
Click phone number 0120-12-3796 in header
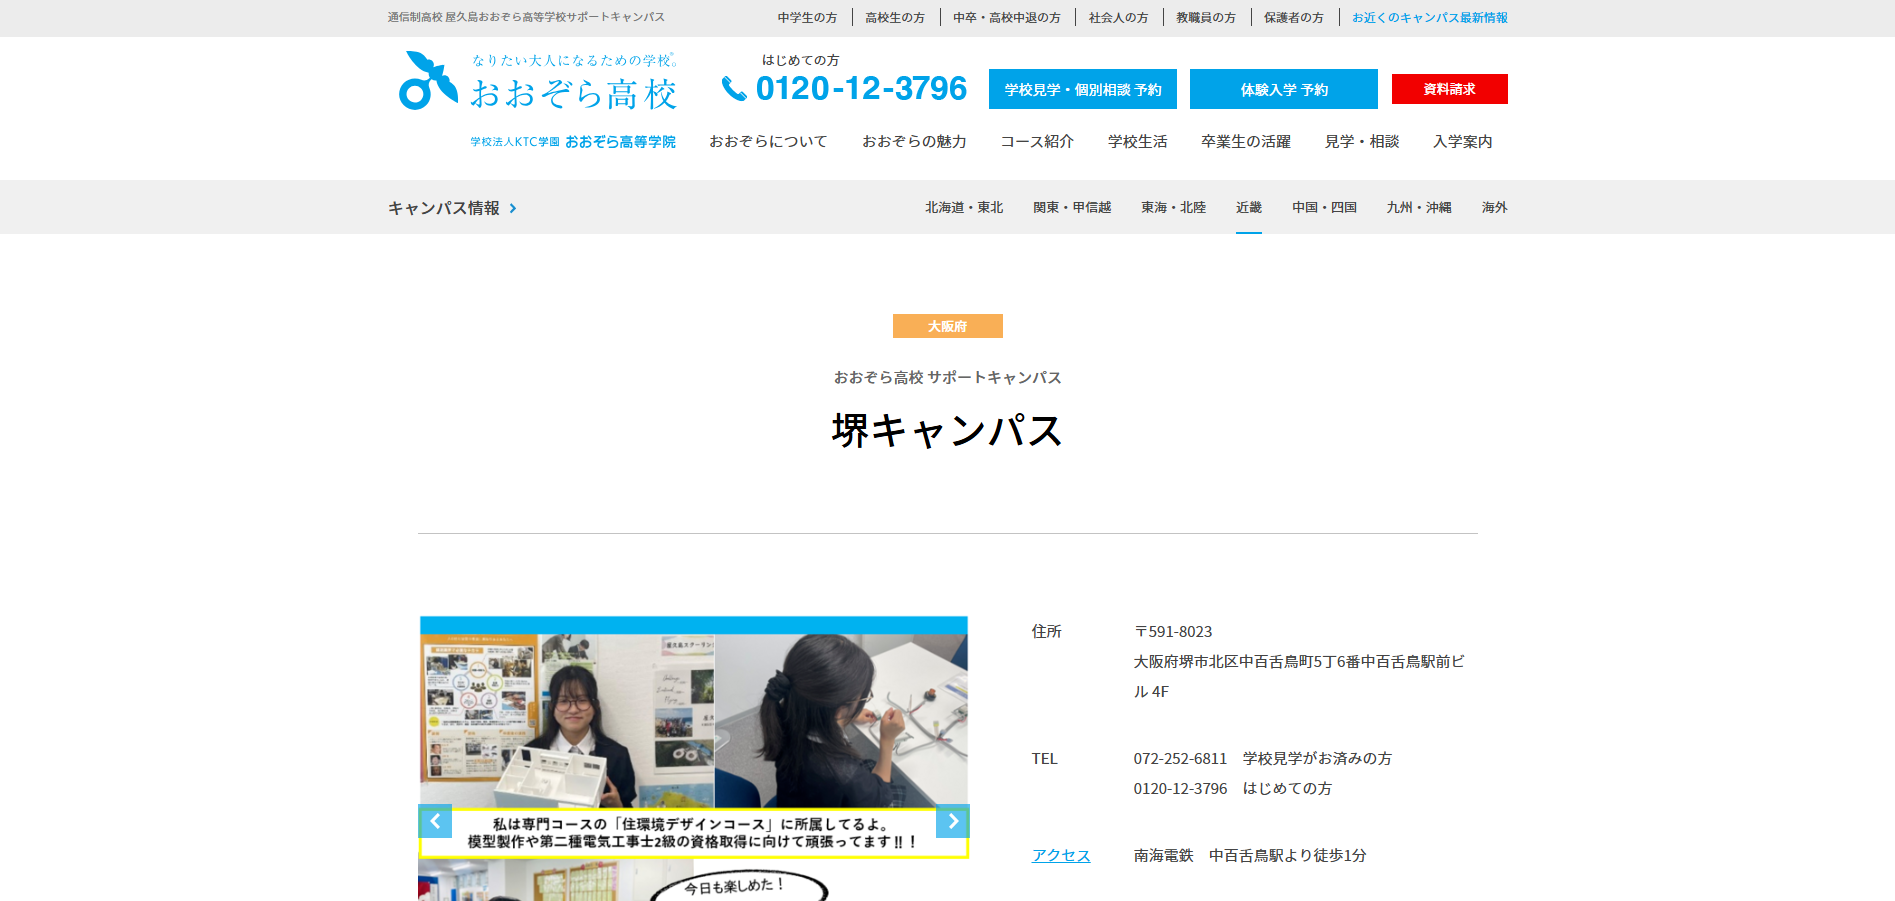click(x=861, y=89)
